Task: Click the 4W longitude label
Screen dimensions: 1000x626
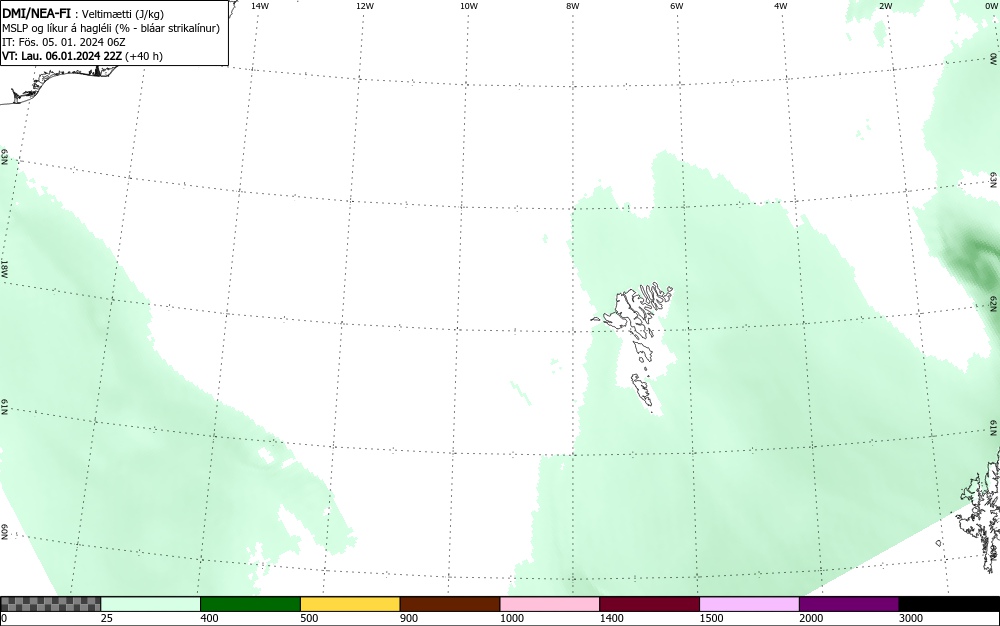Action: coord(781,6)
